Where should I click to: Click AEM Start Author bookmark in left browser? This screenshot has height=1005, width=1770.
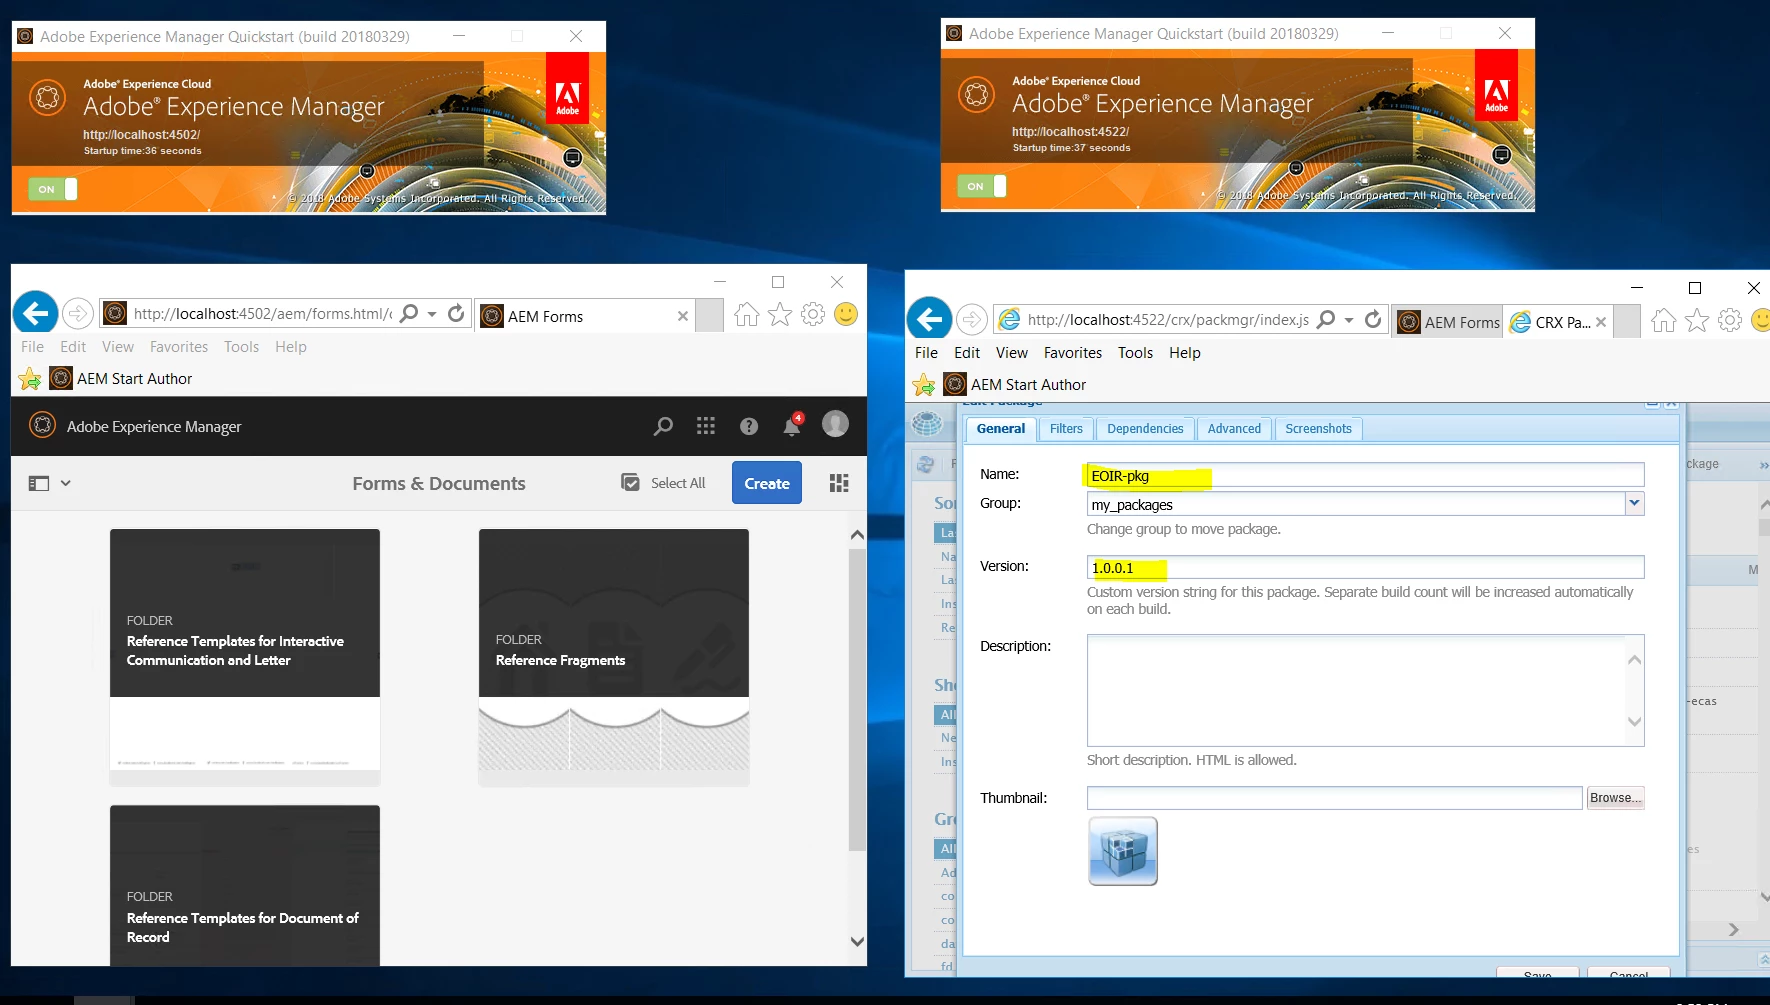tap(121, 379)
